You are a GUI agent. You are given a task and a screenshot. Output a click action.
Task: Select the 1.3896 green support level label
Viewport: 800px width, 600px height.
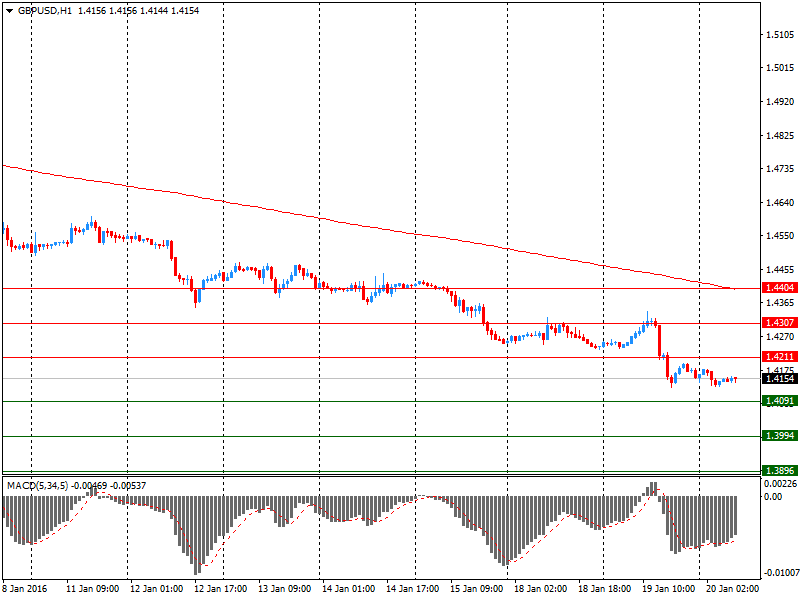780,470
